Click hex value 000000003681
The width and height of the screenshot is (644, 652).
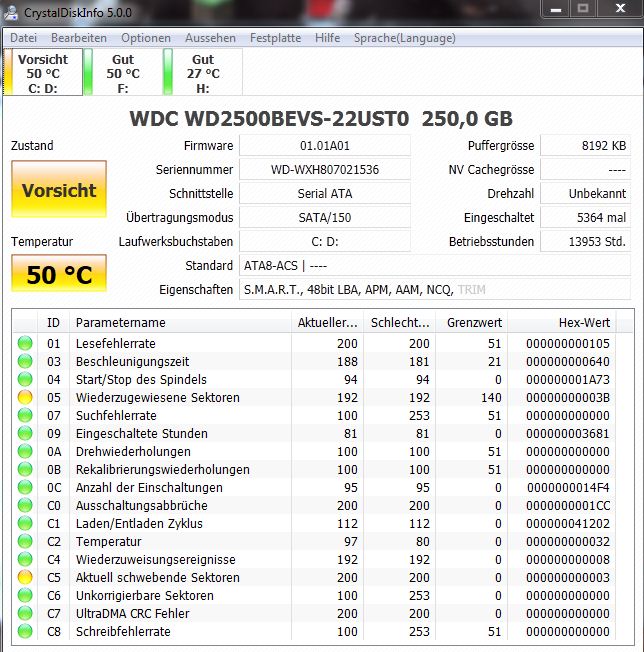[x=568, y=433]
